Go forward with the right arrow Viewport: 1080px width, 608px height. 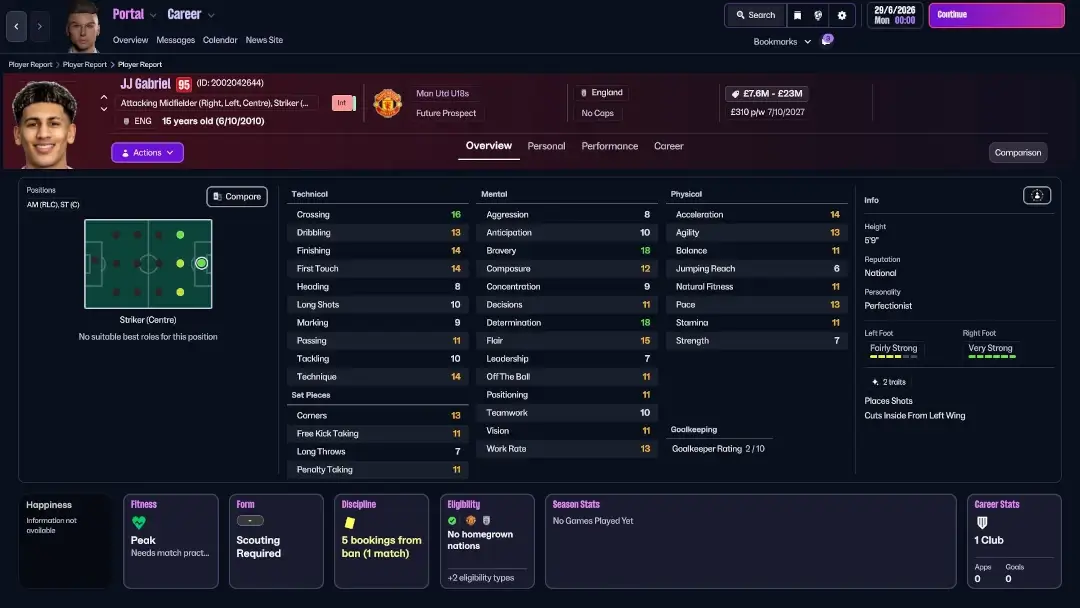pos(39,26)
